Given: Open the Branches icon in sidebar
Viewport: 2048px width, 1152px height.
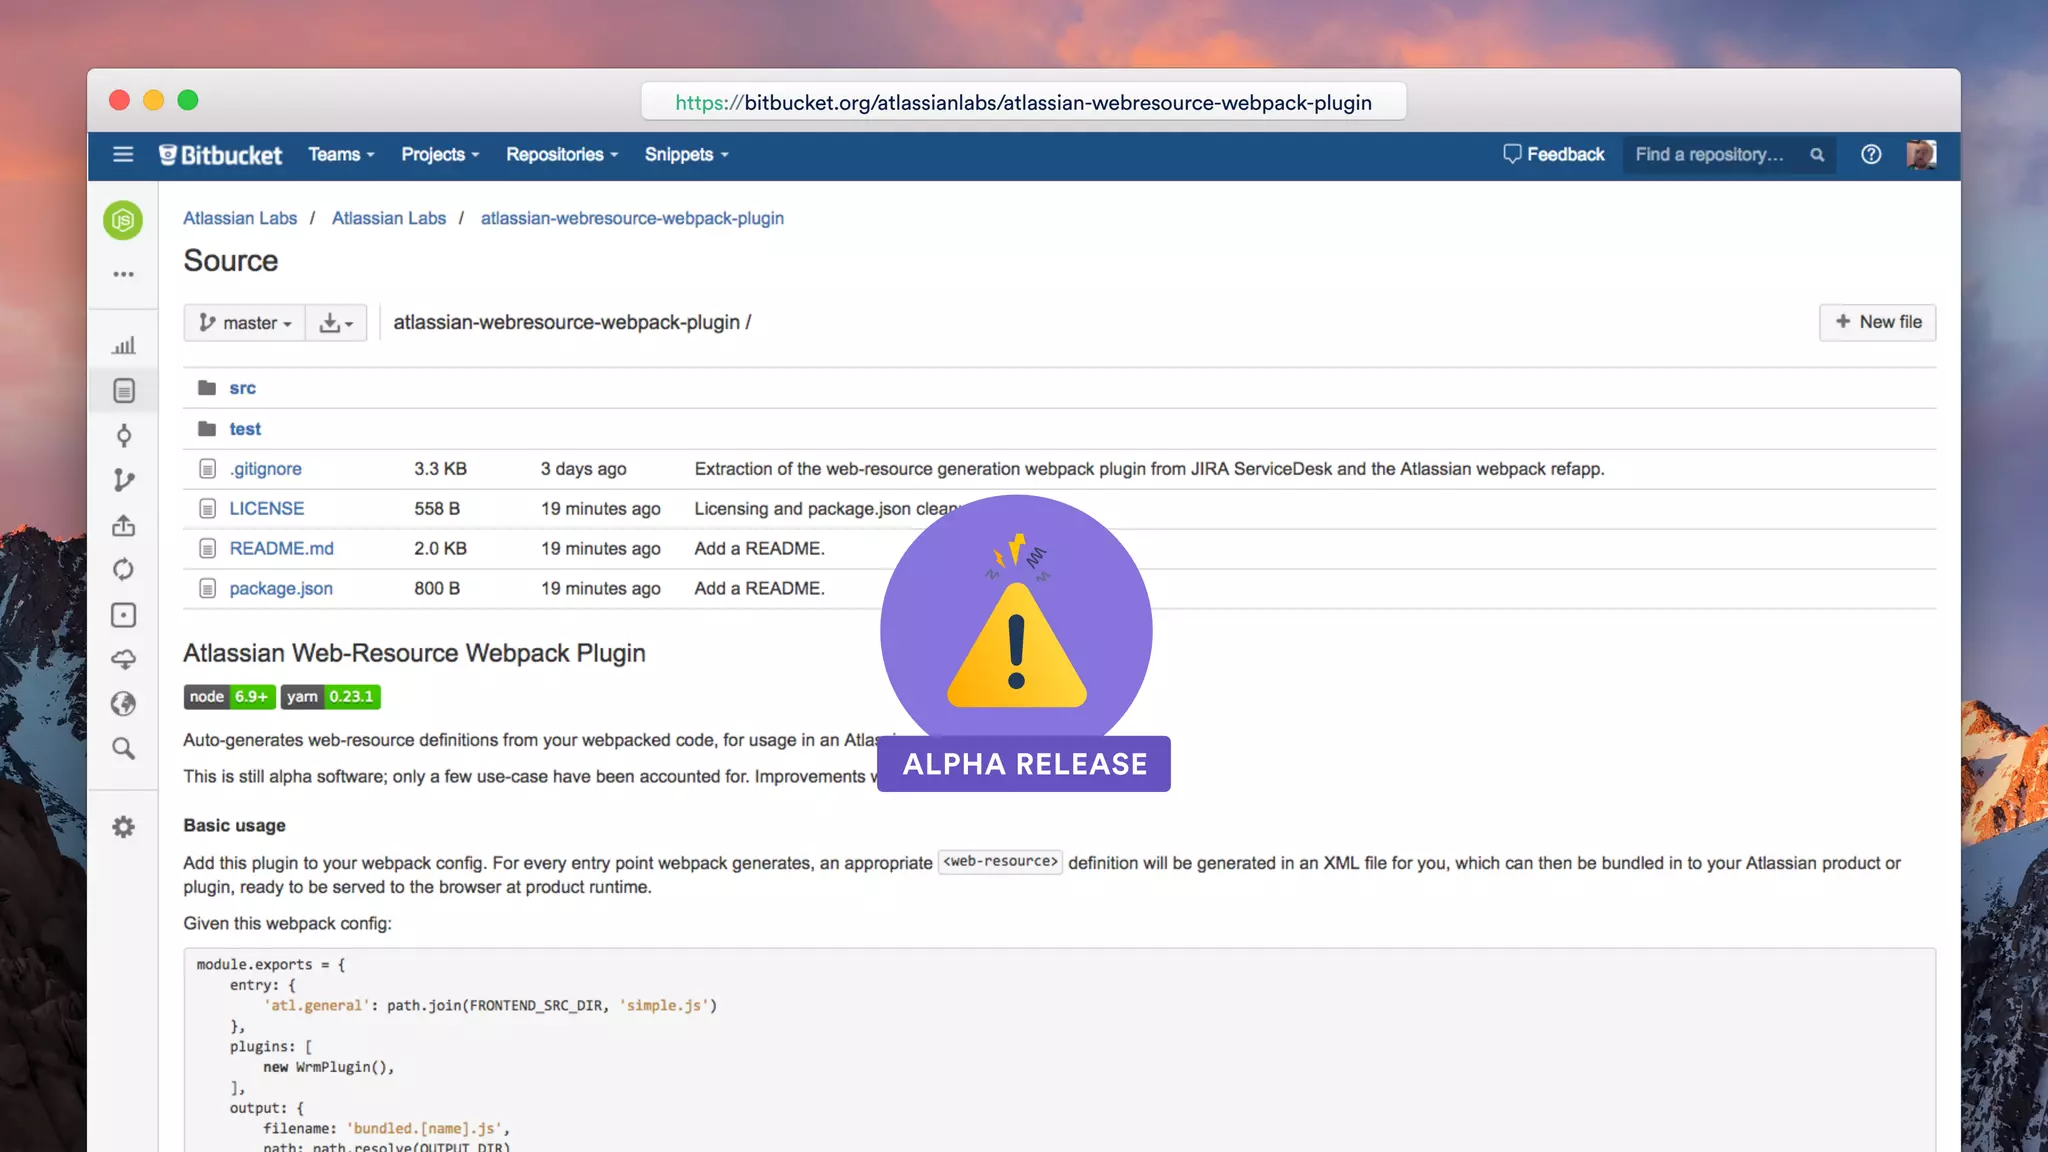Looking at the screenshot, I should coord(123,481).
